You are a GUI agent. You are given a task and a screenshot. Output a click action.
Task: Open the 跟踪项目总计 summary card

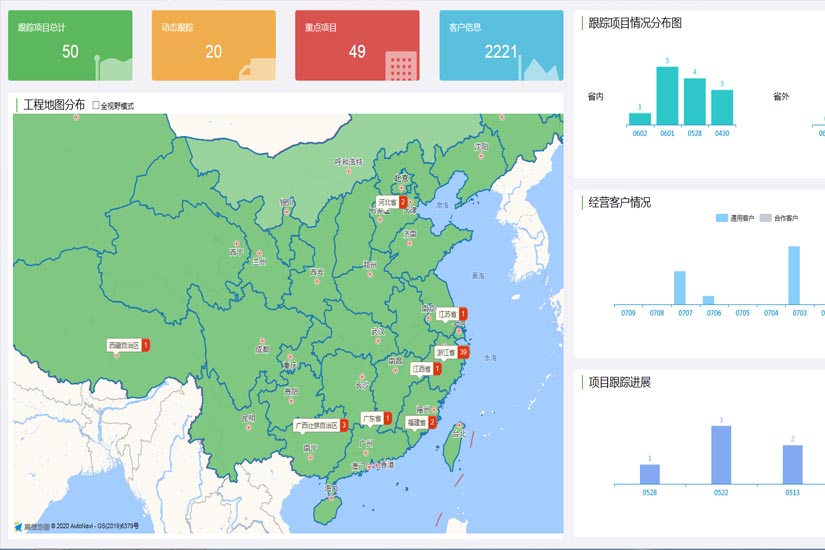70,46
